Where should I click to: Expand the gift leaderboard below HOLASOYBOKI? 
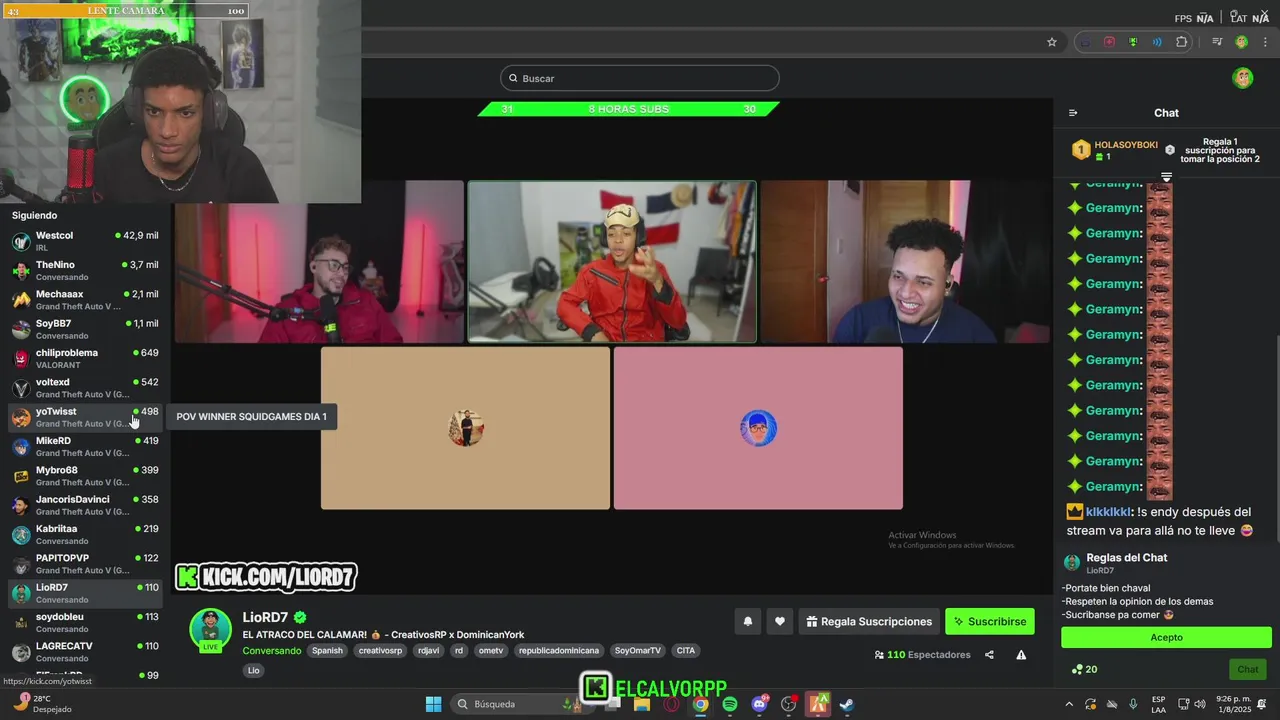point(1166,177)
